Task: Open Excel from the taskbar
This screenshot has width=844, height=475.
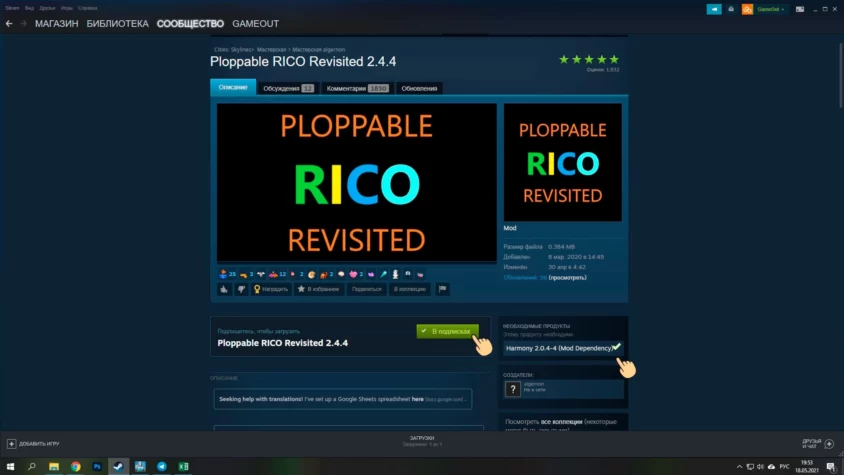Action: 184,466
